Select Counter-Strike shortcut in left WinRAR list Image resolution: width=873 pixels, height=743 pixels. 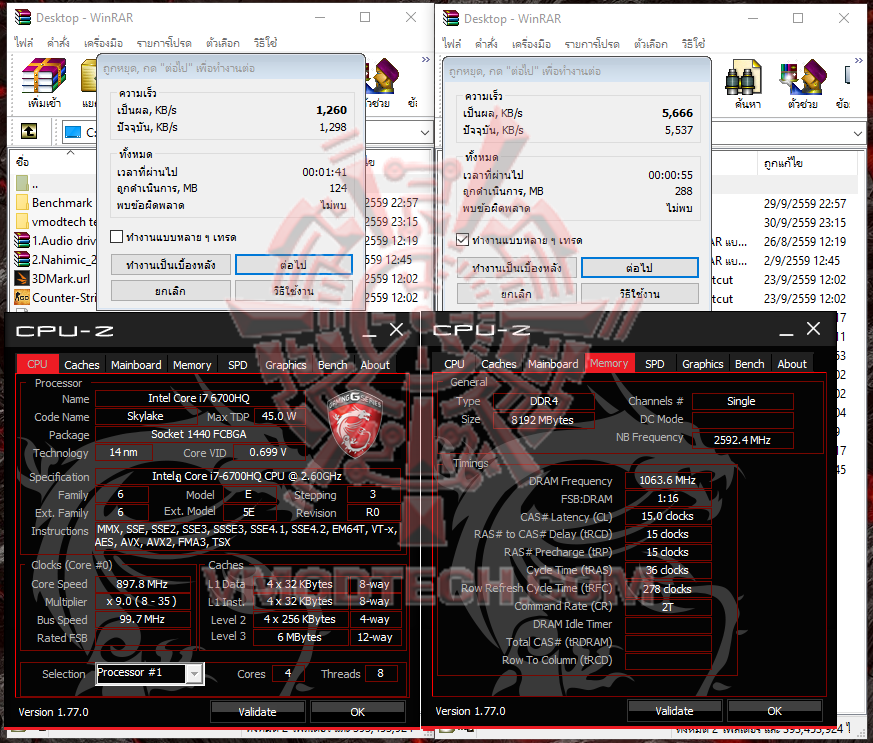coord(56,297)
